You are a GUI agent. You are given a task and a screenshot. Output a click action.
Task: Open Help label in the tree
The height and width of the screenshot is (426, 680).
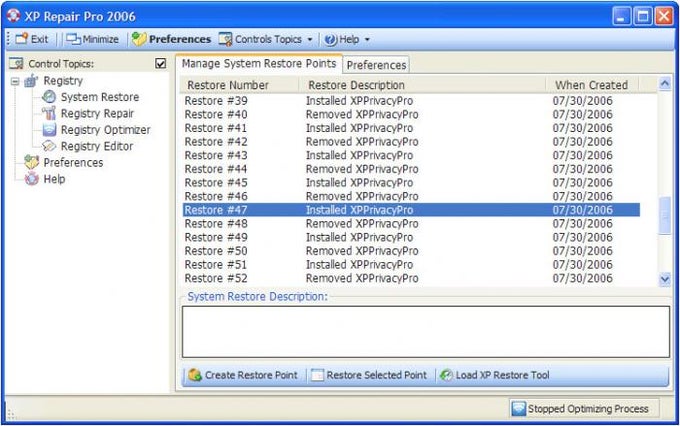pyautogui.click(x=54, y=179)
